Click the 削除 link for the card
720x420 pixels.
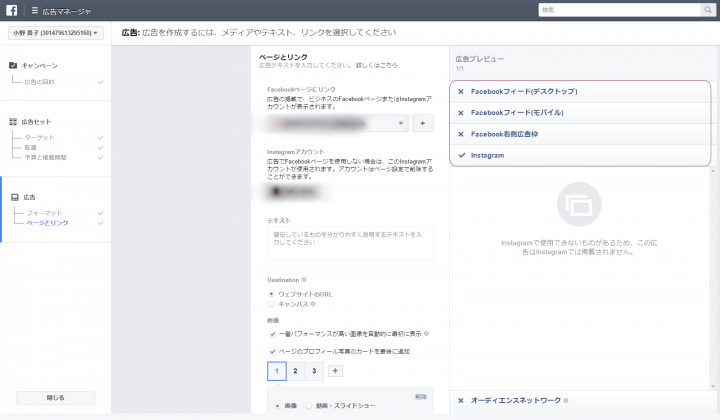pyautogui.click(x=421, y=397)
